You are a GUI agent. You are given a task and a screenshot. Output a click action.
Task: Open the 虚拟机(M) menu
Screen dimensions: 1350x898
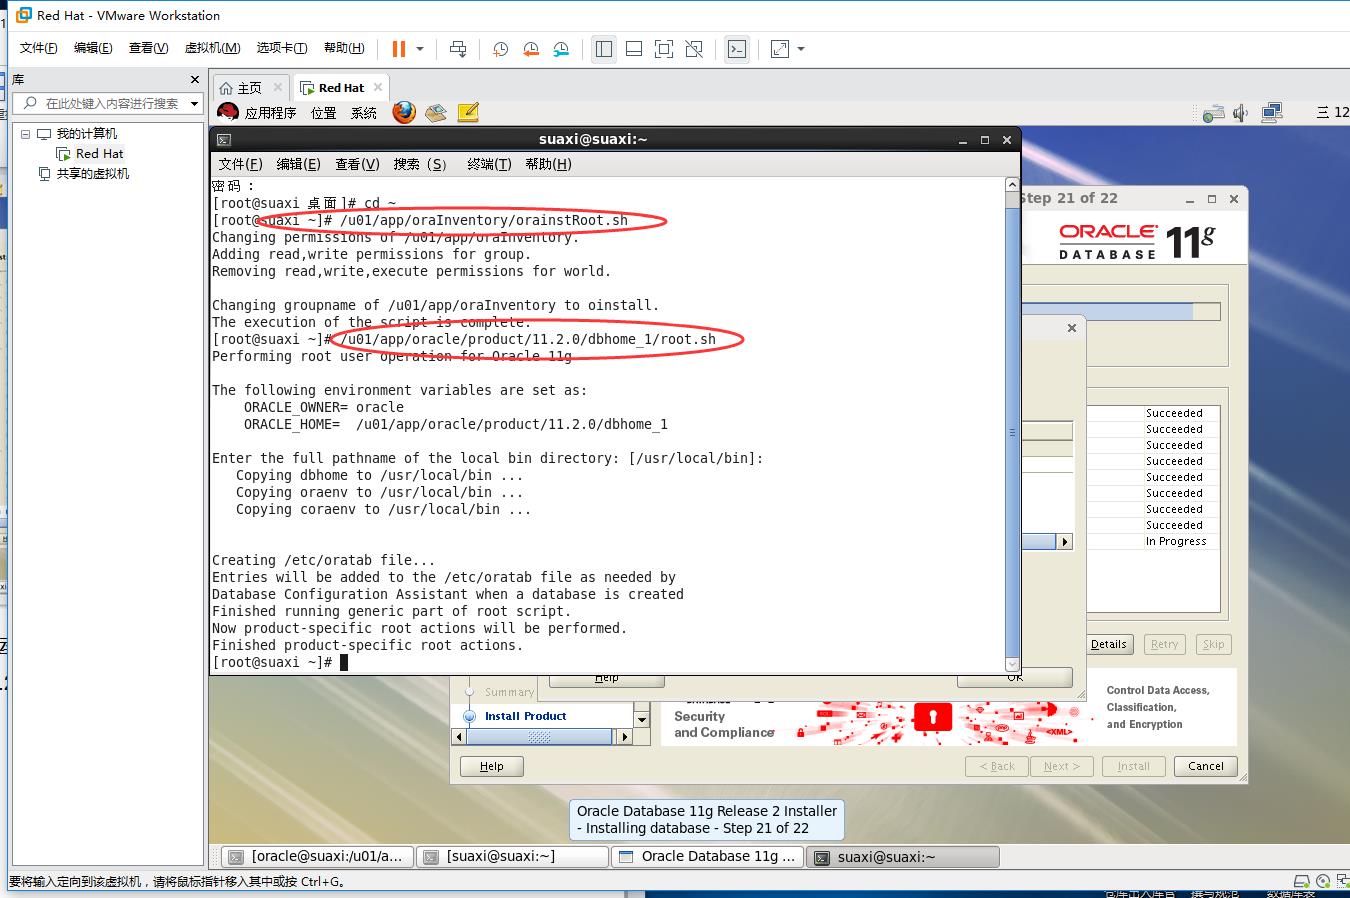(x=212, y=48)
